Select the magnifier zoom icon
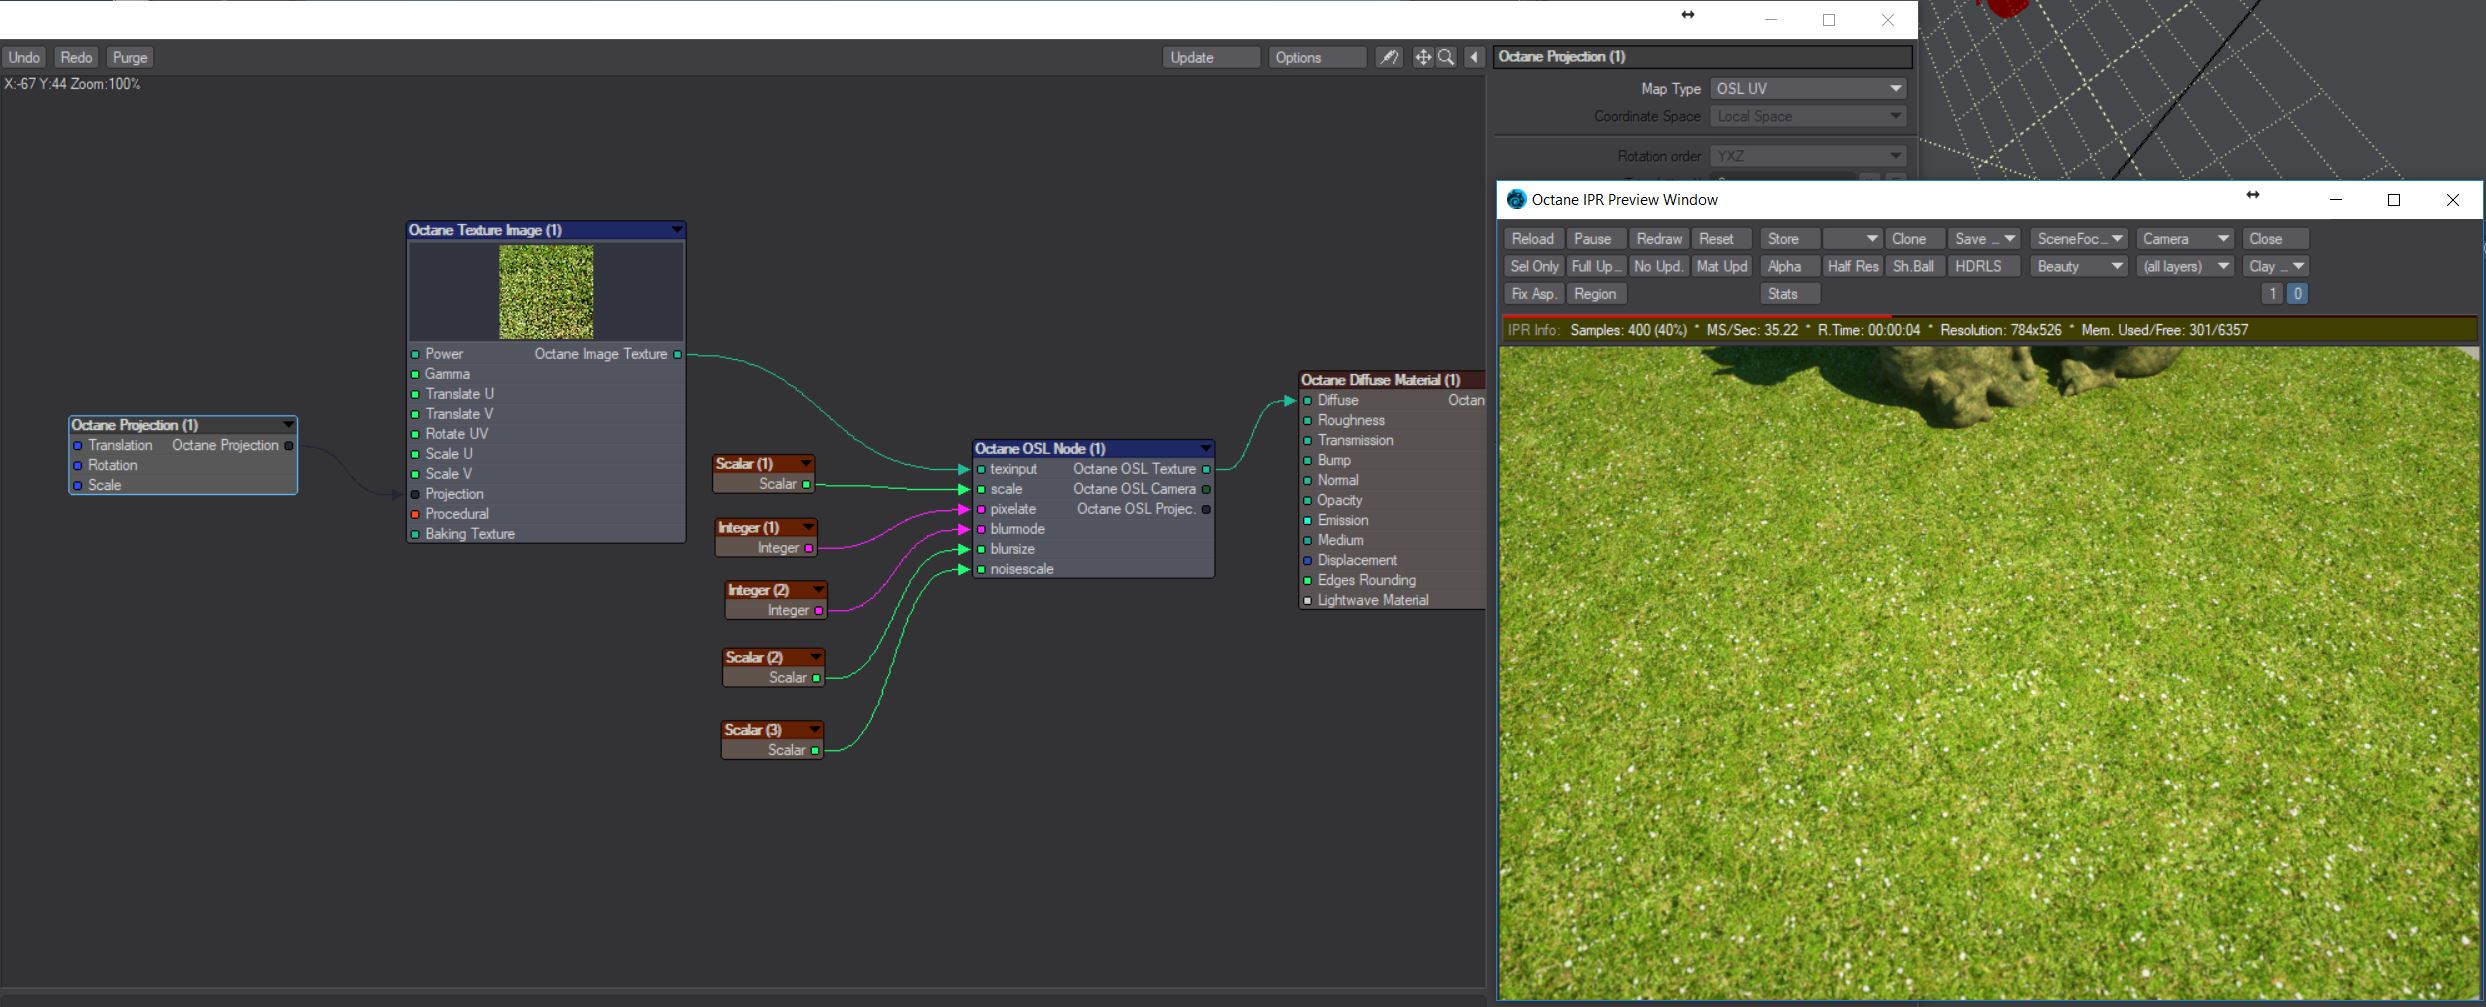2486x1007 pixels. pos(1446,58)
